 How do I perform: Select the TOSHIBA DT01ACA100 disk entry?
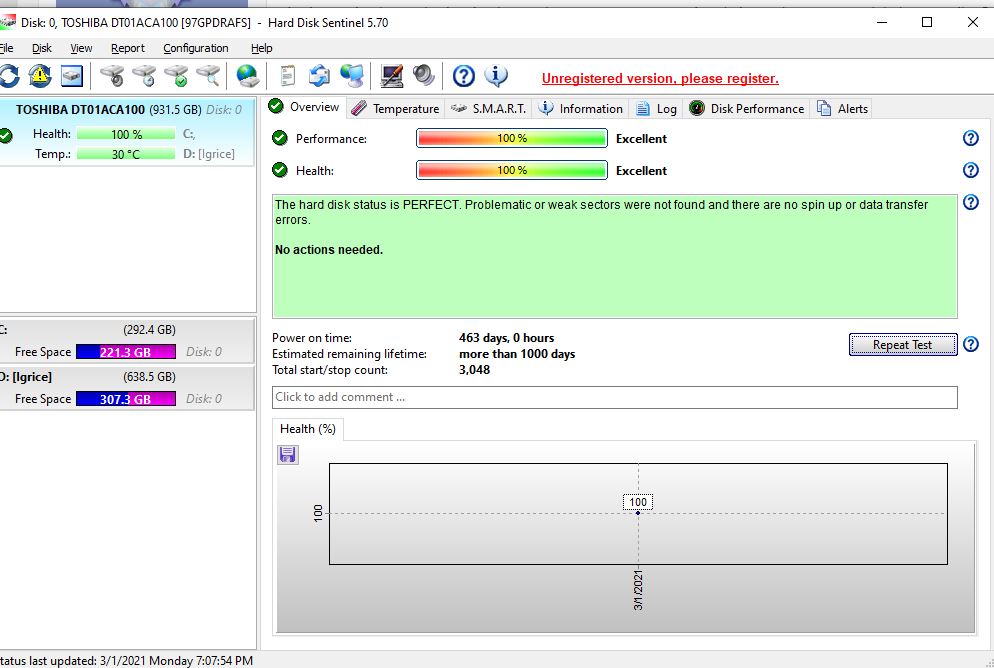pyautogui.click(x=80, y=110)
